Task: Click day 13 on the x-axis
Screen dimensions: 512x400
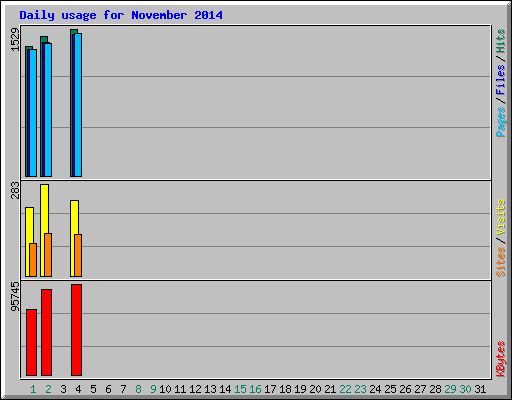Action: point(210,389)
